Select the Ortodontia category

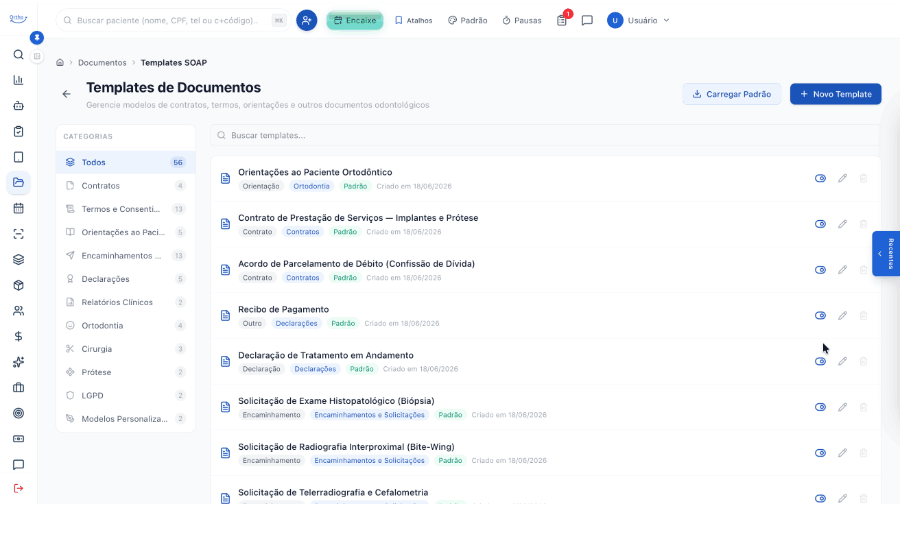(126, 325)
